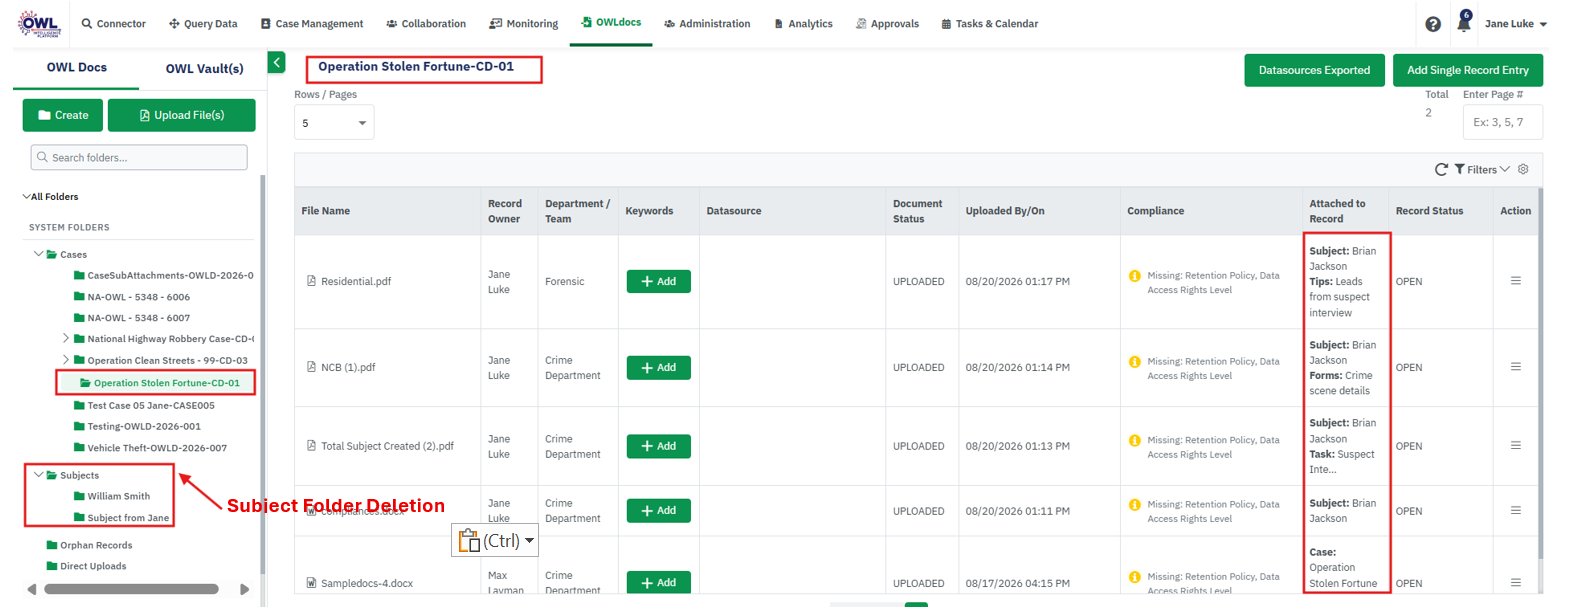Click compliance warning icon for Residential.pdf
1571x607 pixels.
1134,276
